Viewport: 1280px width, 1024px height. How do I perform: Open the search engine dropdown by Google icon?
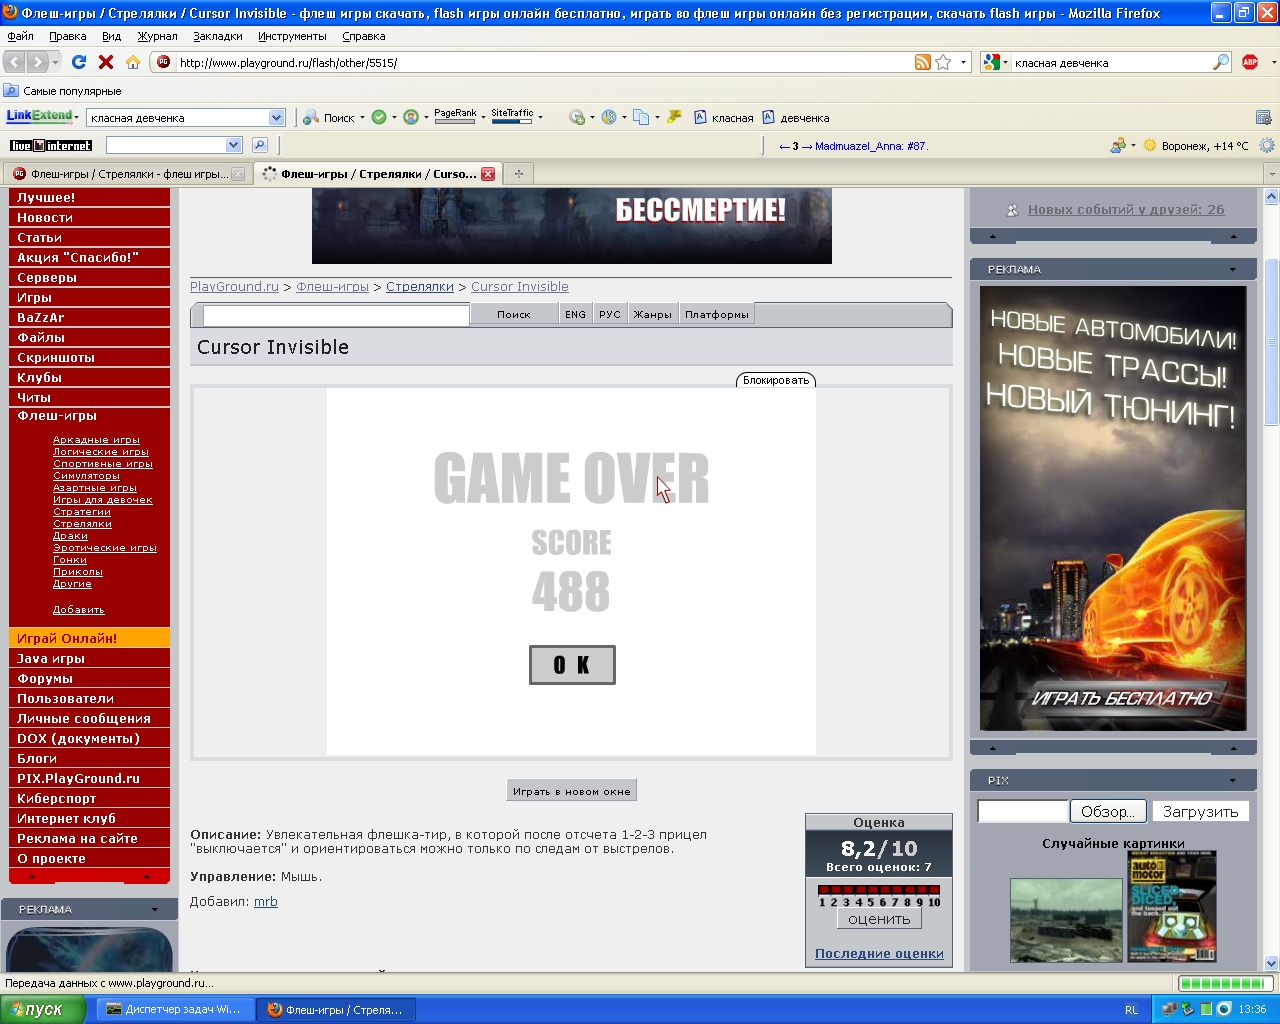coord(994,62)
